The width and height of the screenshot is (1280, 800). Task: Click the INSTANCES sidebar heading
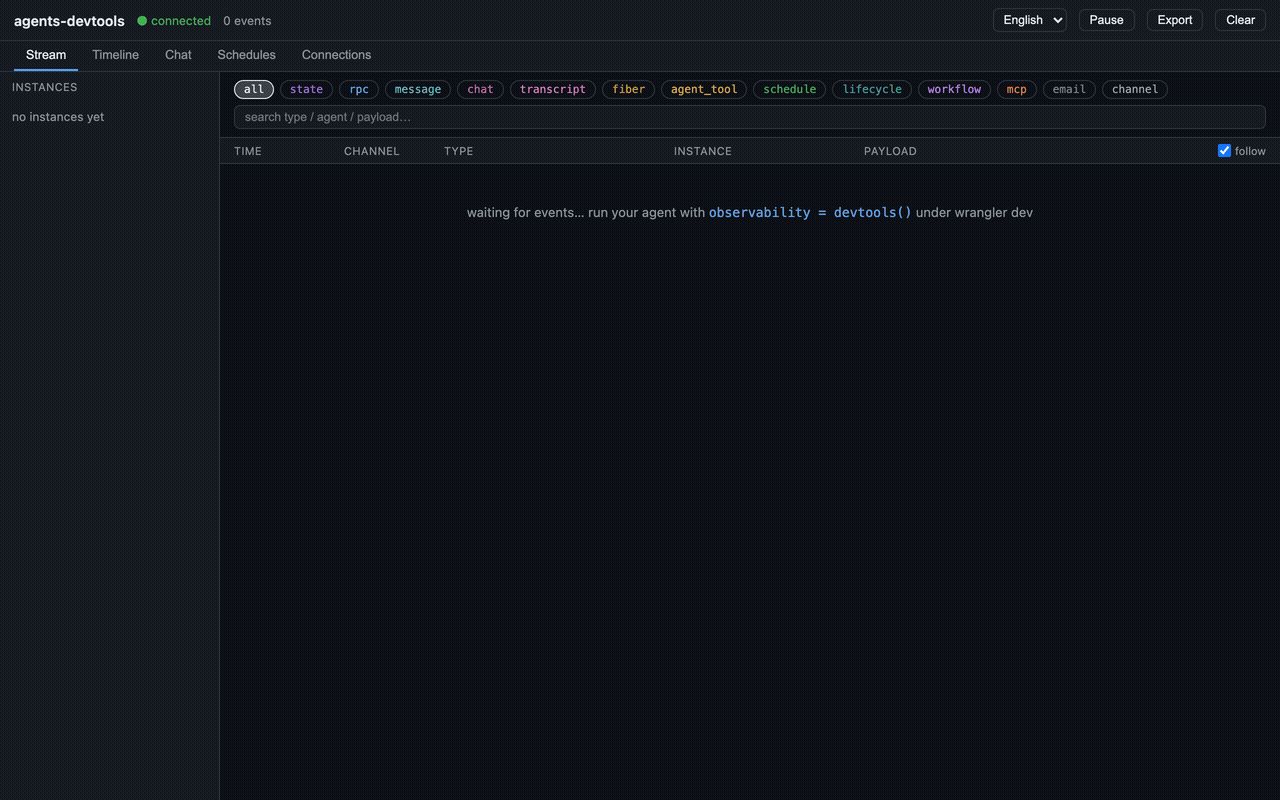(45, 87)
